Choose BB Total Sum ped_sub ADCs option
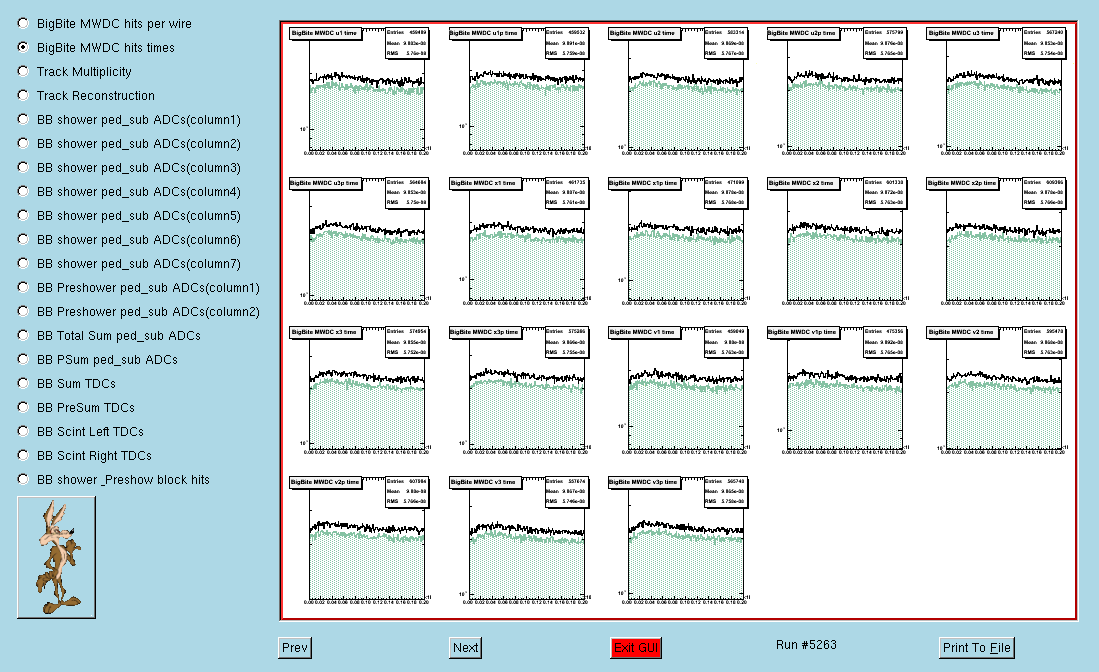This screenshot has height=672, width=1099. [23, 335]
